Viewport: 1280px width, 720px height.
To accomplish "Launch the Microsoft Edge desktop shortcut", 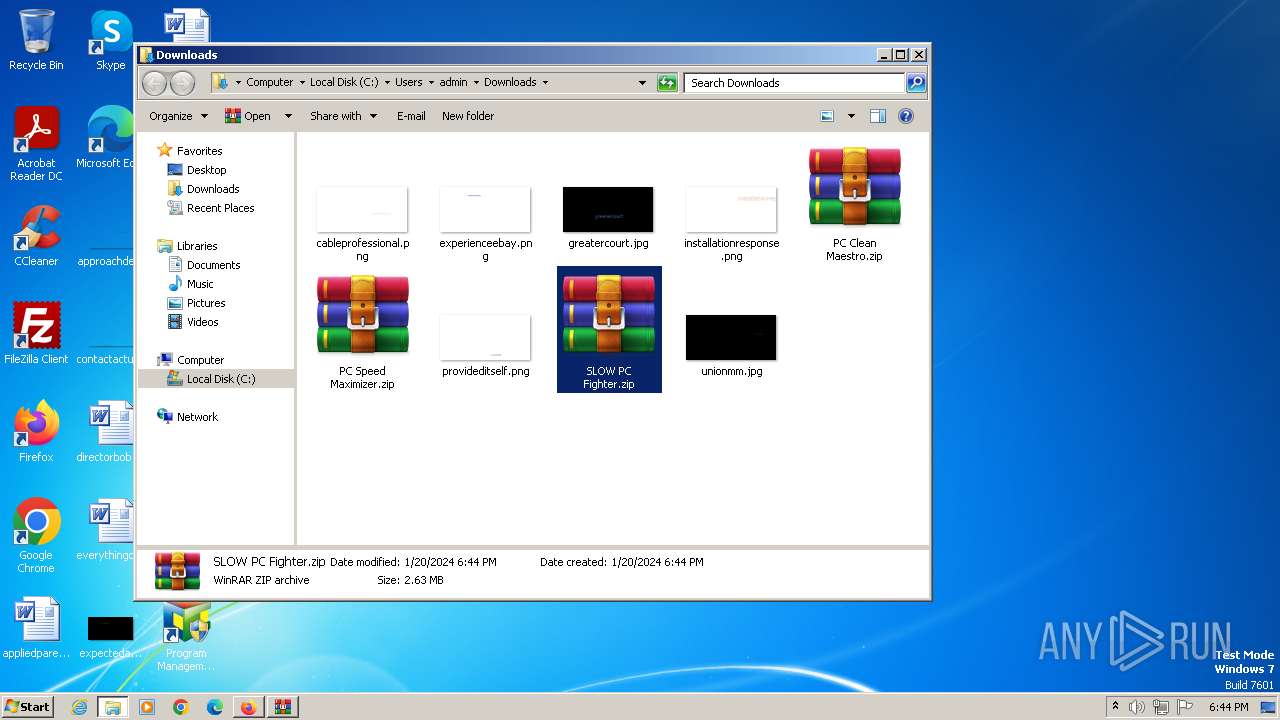I will pos(108,138).
